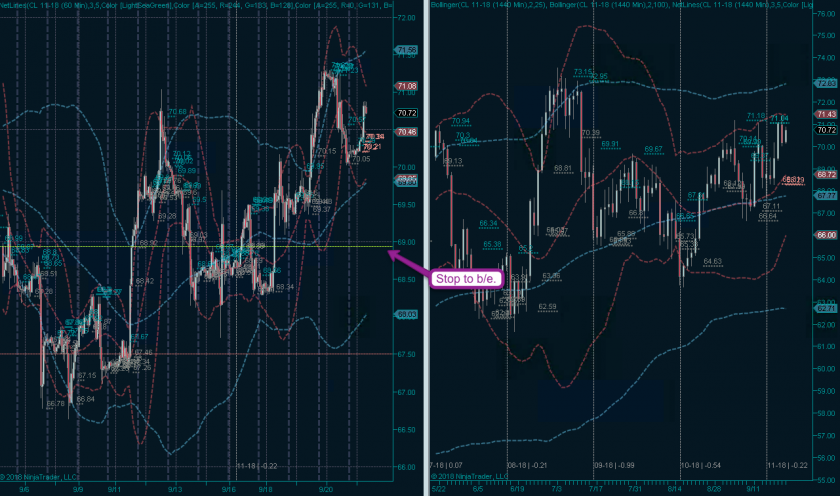Select the 67.77 marker on right axis

click(x=826, y=196)
